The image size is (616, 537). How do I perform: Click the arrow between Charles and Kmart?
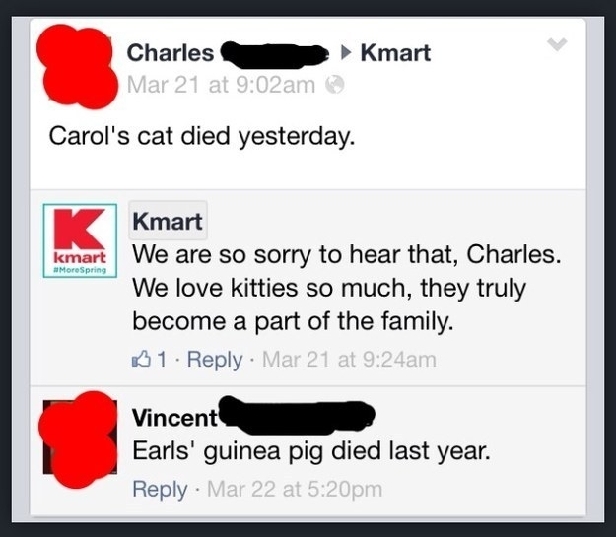(347, 52)
